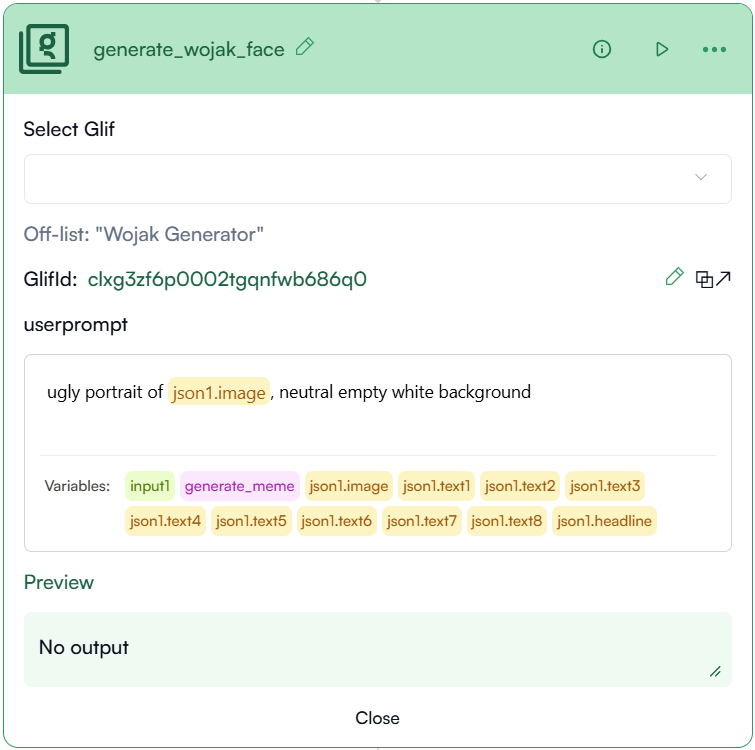755x750 pixels.
Task: Open the Glif in new window icon
Action: tap(713, 279)
